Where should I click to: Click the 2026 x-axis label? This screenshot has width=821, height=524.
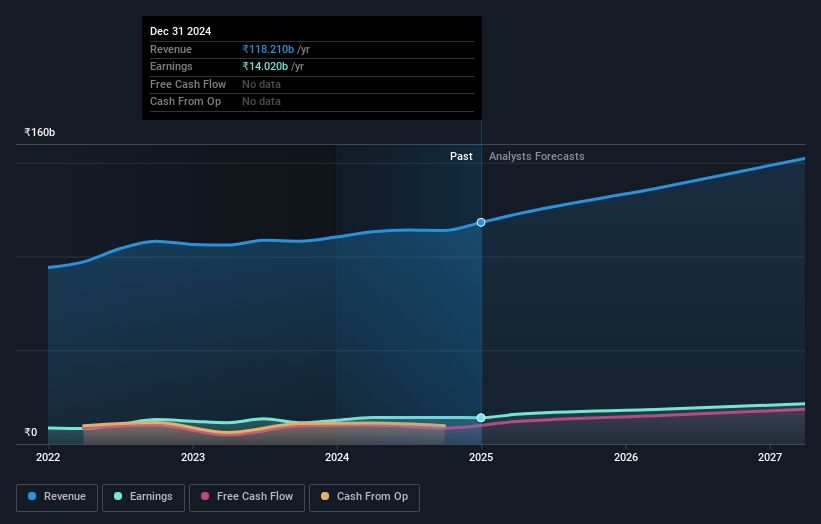click(x=626, y=458)
